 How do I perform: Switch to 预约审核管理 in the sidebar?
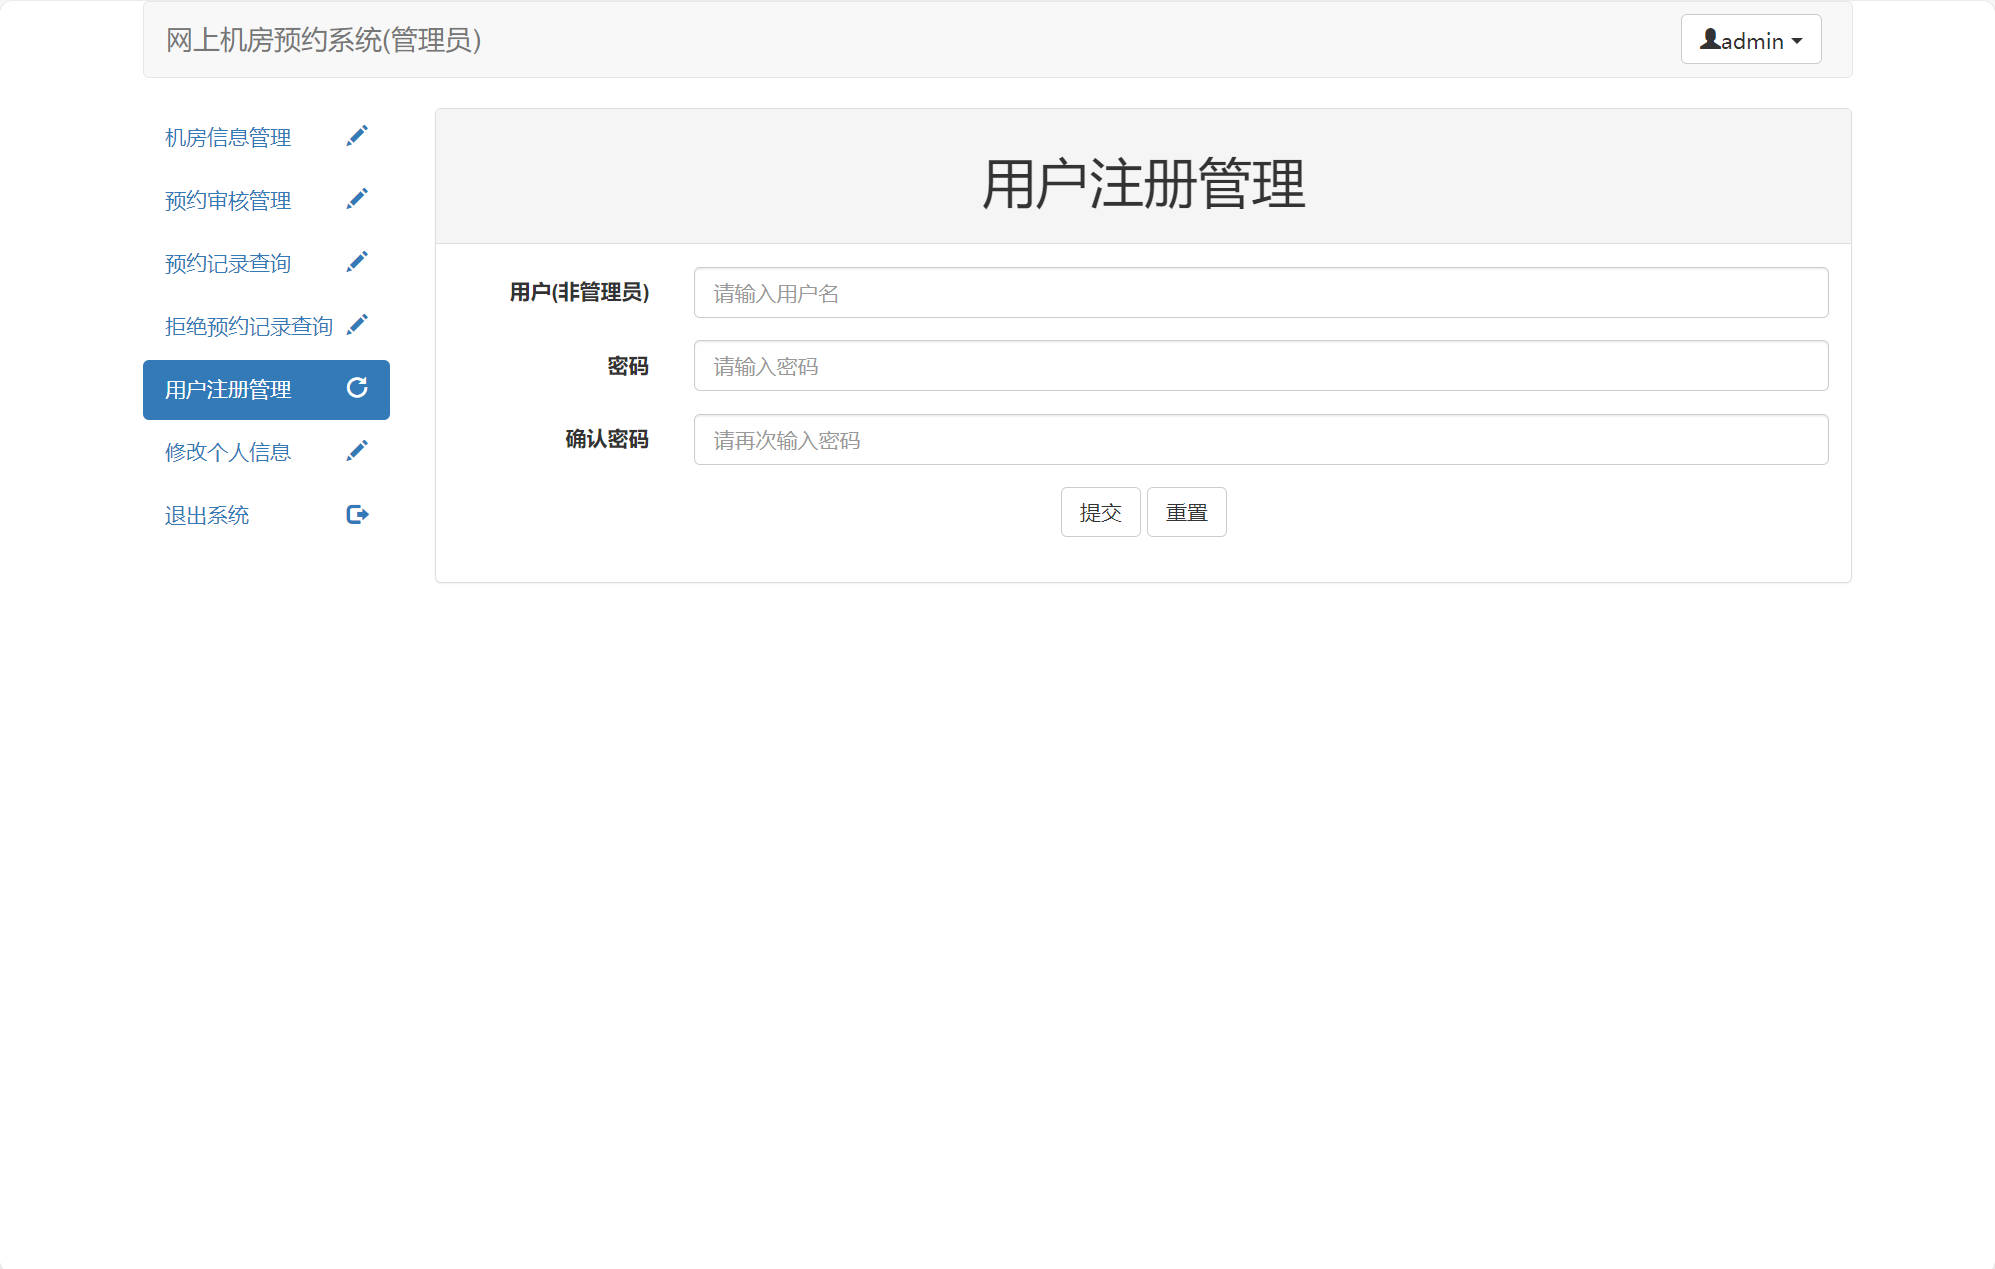click(226, 199)
